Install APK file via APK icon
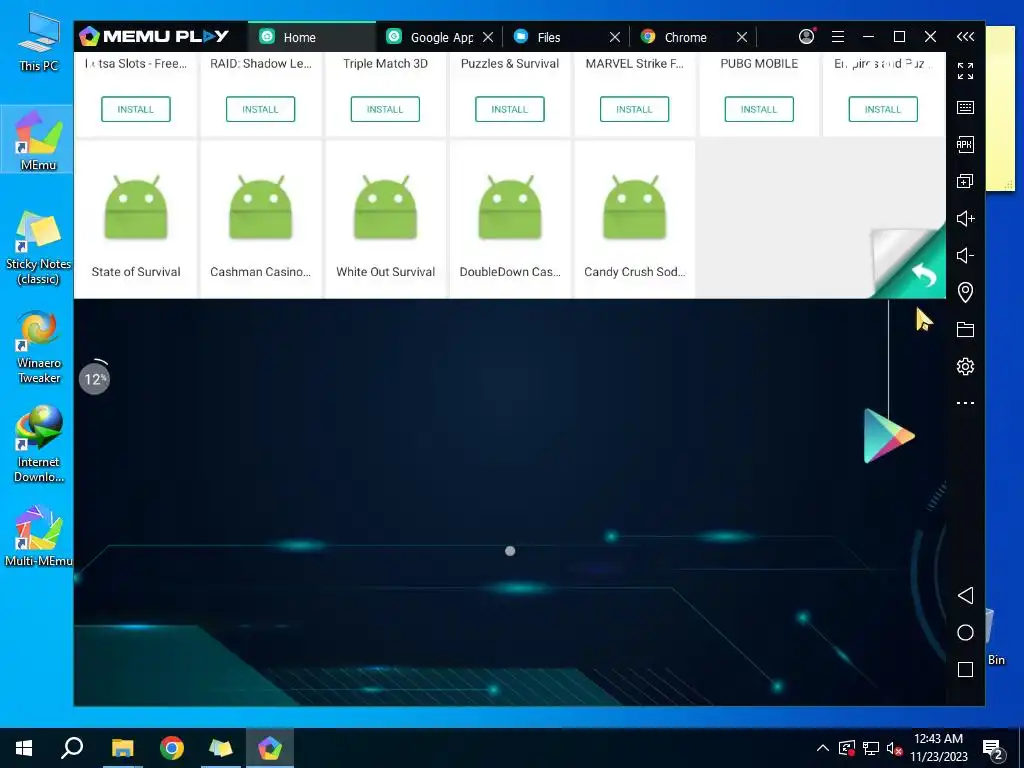Viewport: 1024px width, 768px height. 965,144
